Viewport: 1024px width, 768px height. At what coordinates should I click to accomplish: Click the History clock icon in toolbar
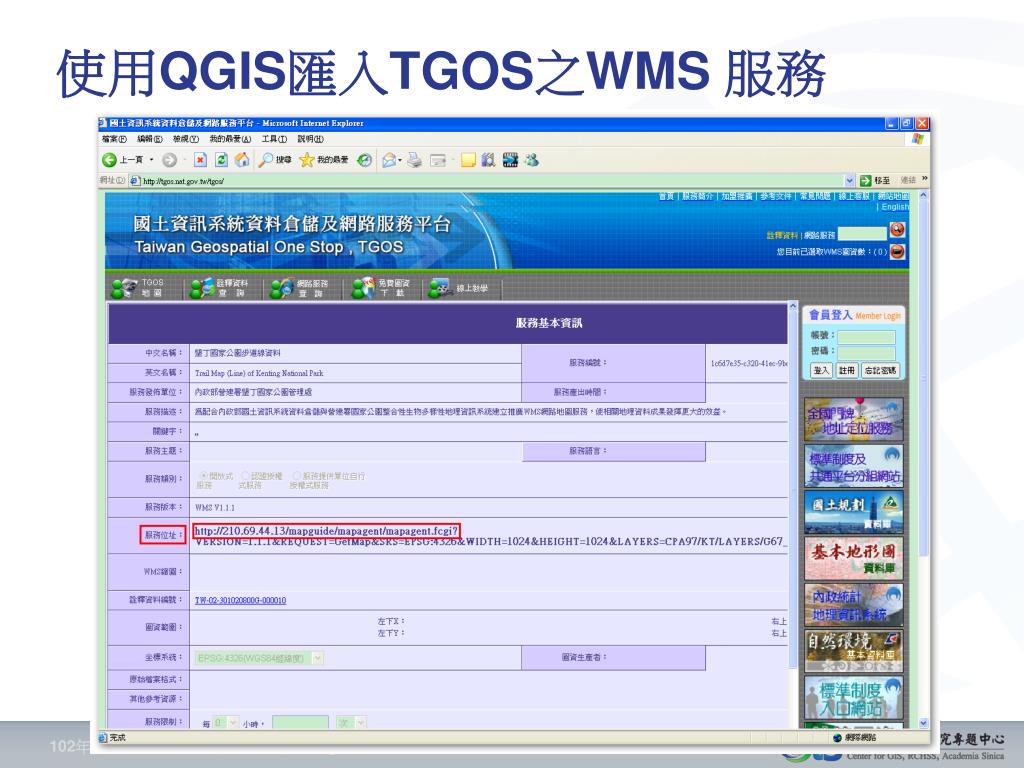(364, 160)
